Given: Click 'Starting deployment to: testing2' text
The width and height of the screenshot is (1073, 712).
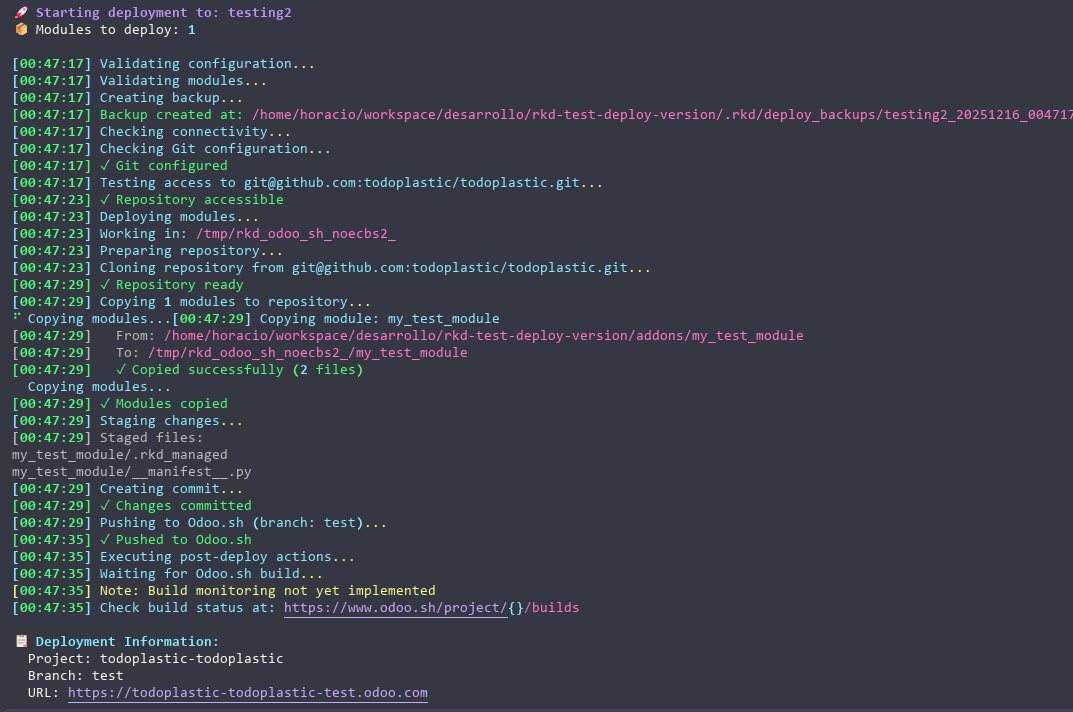Looking at the screenshot, I should pyautogui.click(x=164, y=12).
